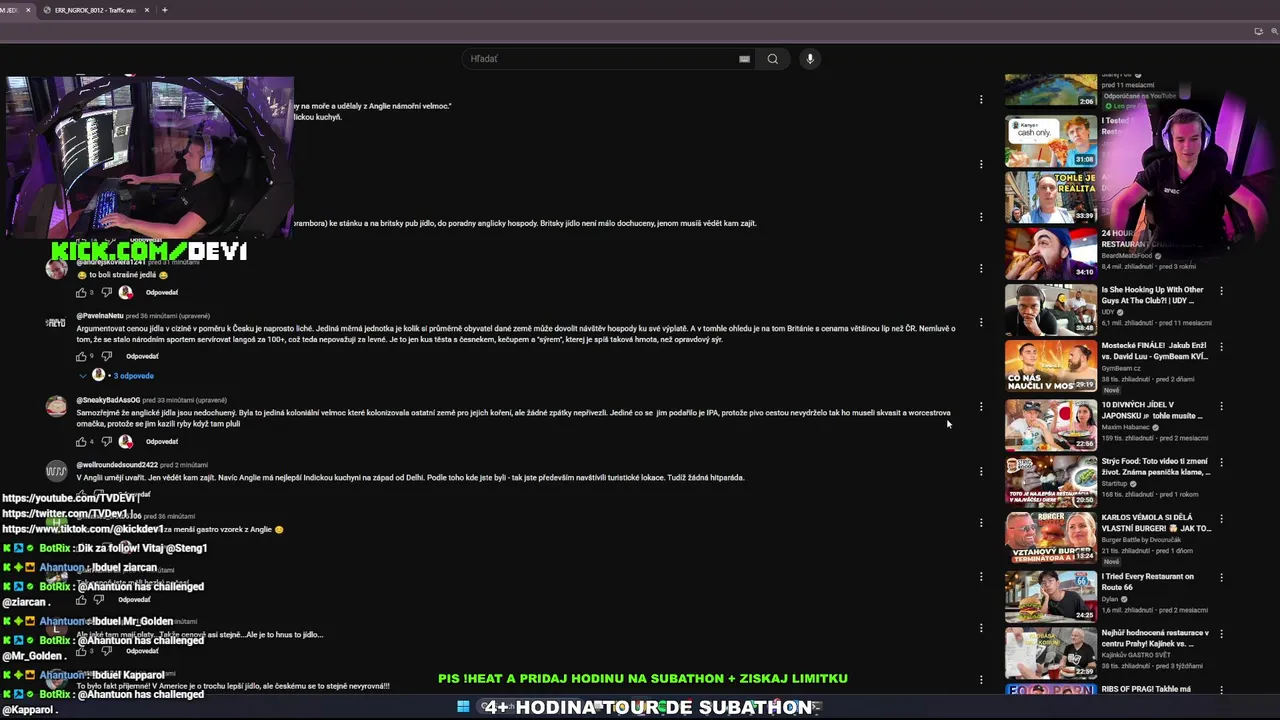Open the three-dot menu for the 'KARLOS VÉMOLA' video
Viewport: 1280px width, 720px height.
click(x=1221, y=520)
